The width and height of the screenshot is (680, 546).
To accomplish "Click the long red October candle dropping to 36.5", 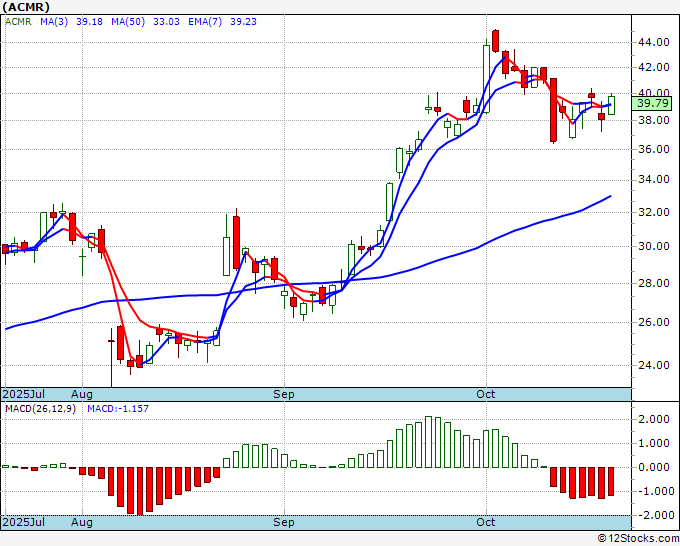I will point(553,110).
